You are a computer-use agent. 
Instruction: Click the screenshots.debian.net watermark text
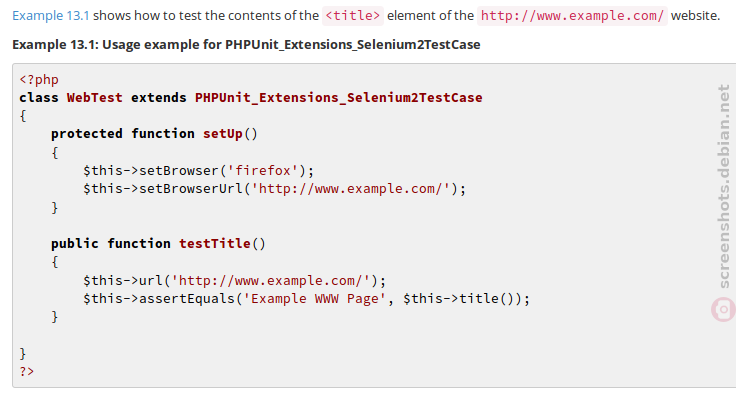pos(724,186)
